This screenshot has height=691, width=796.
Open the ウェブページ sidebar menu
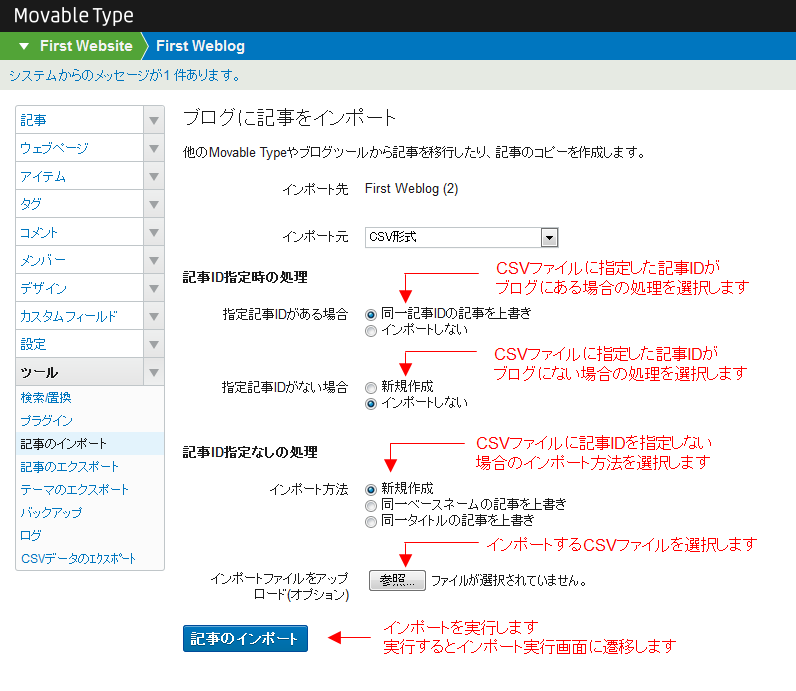(x=80, y=148)
